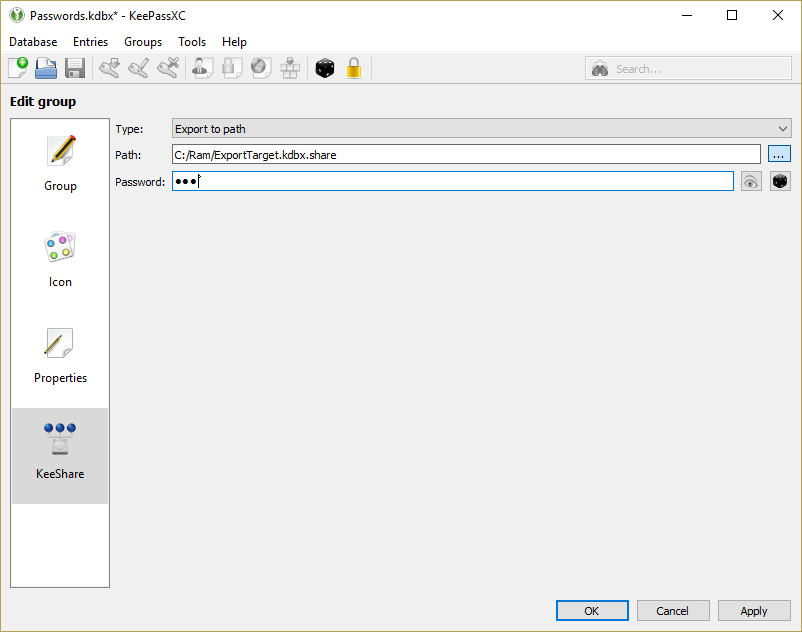Lock the database with the padlock icon
This screenshot has height=632, width=802.
(x=354, y=67)
